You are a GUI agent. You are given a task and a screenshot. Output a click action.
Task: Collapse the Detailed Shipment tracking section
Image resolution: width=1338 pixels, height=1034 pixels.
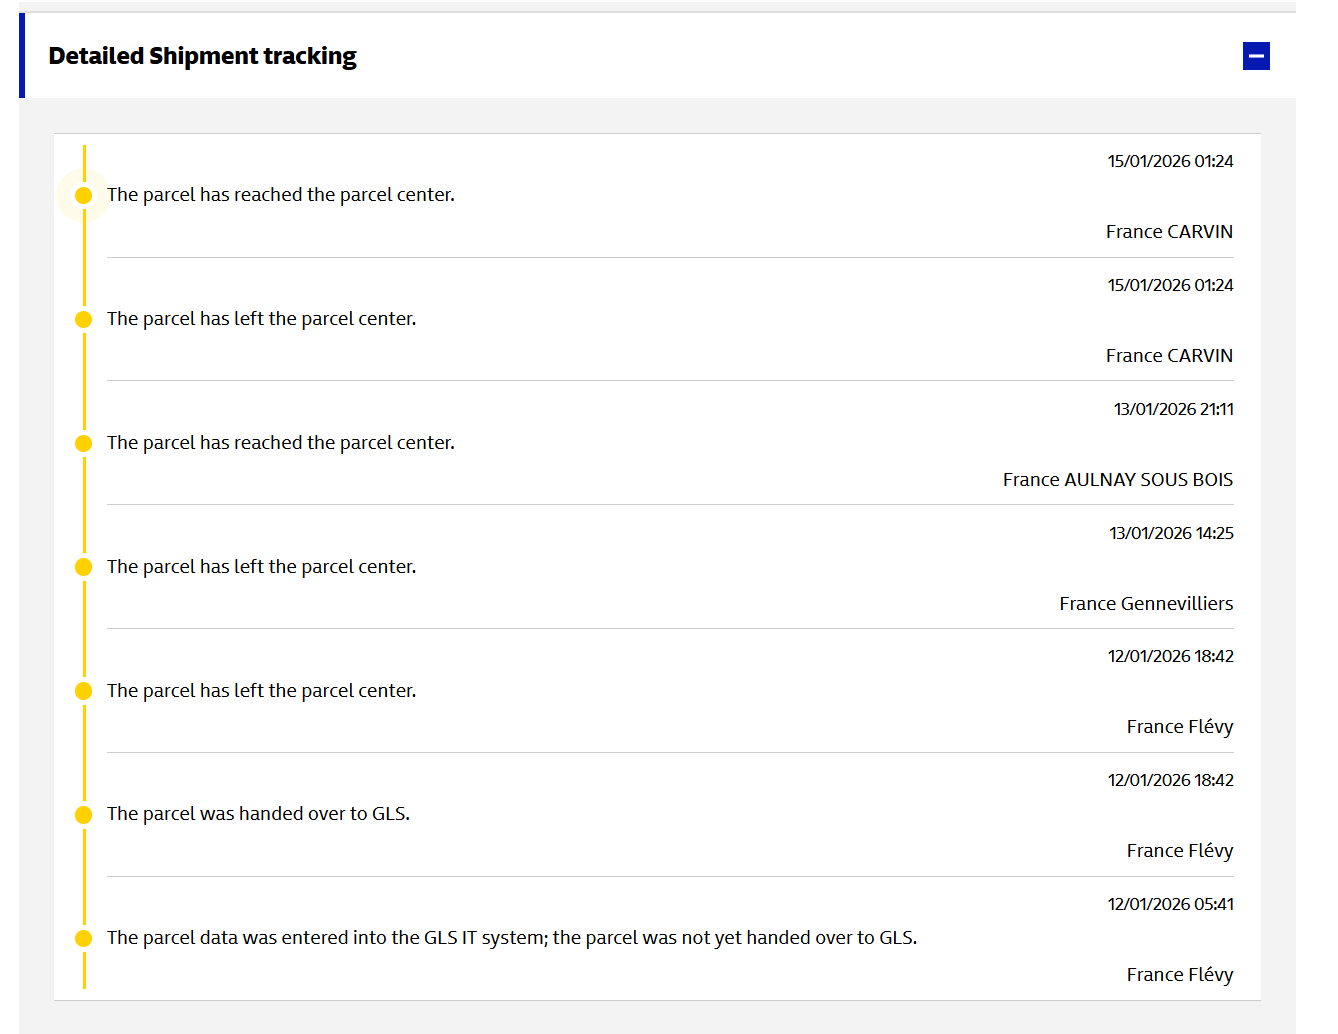[x=1256, y=56]
